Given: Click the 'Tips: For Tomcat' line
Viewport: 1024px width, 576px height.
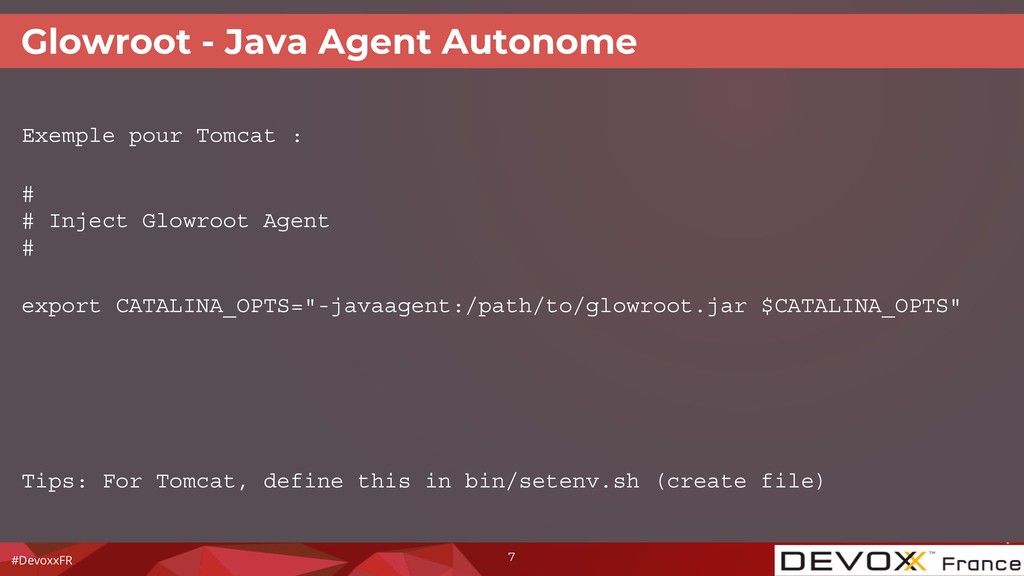Looking at the screenshot, I should pyautogui.click(x=423, y=481).
